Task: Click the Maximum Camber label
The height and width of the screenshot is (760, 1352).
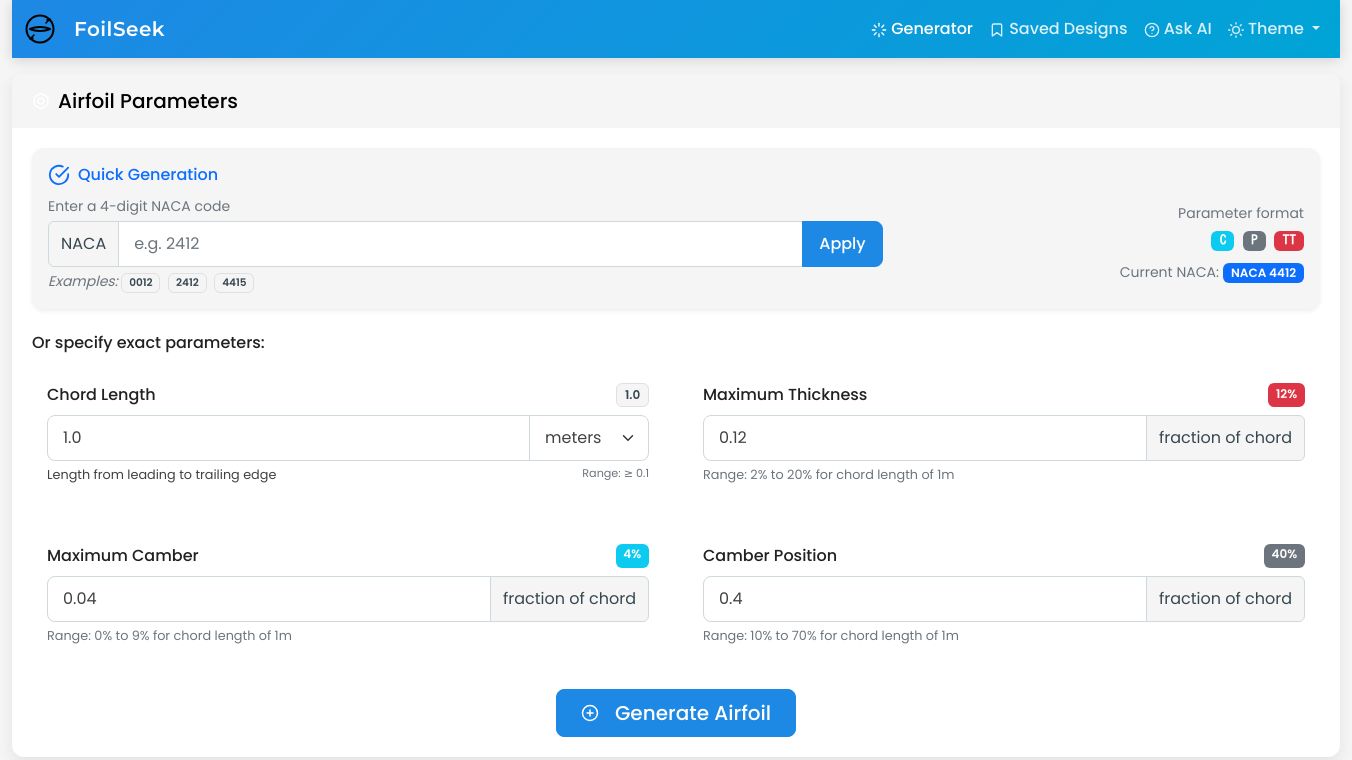Action: [x=123, y=556]
